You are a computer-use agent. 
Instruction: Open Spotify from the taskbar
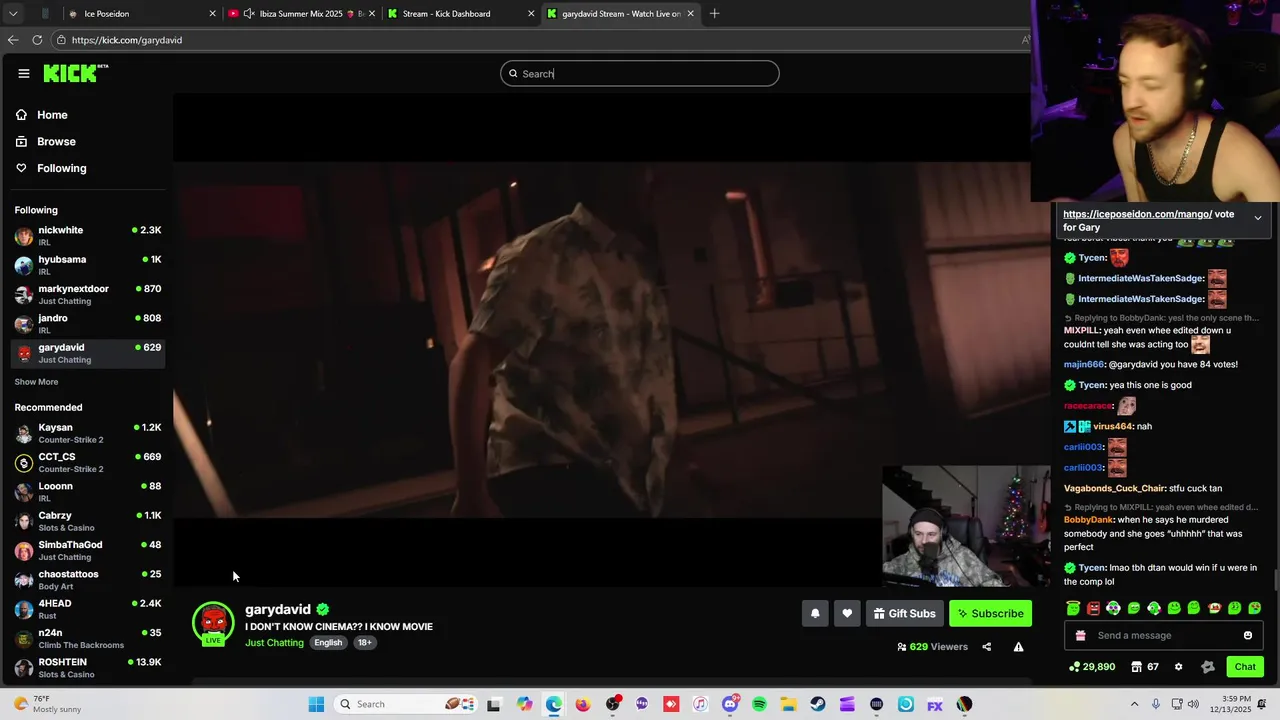tap(759, 704)
